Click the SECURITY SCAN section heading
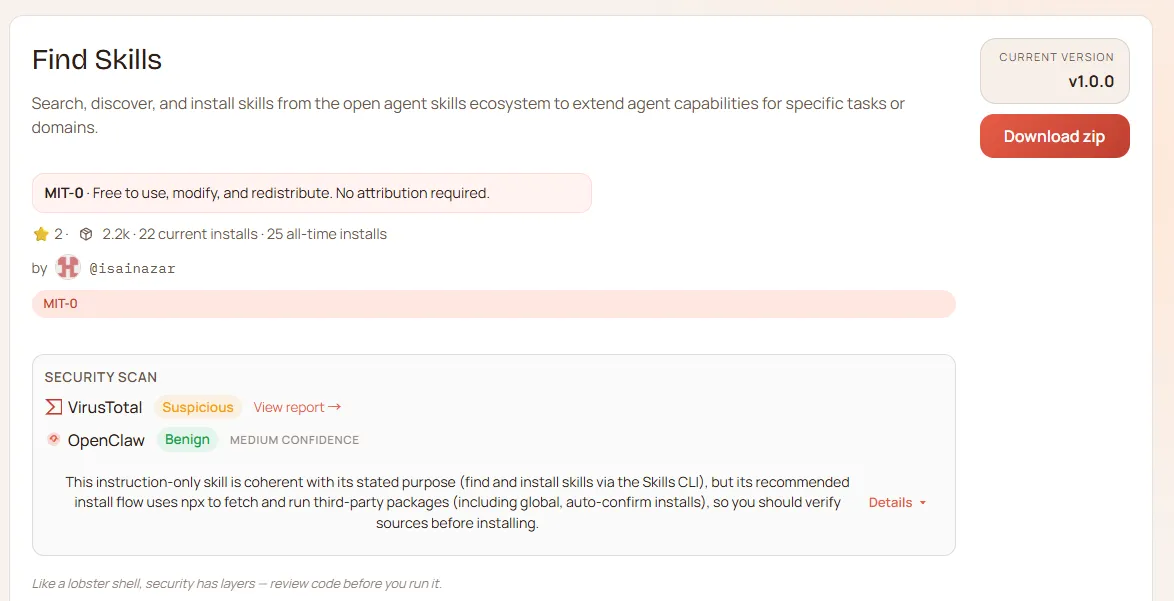The width and height of the screenshot is (1174, 601). 101,377
